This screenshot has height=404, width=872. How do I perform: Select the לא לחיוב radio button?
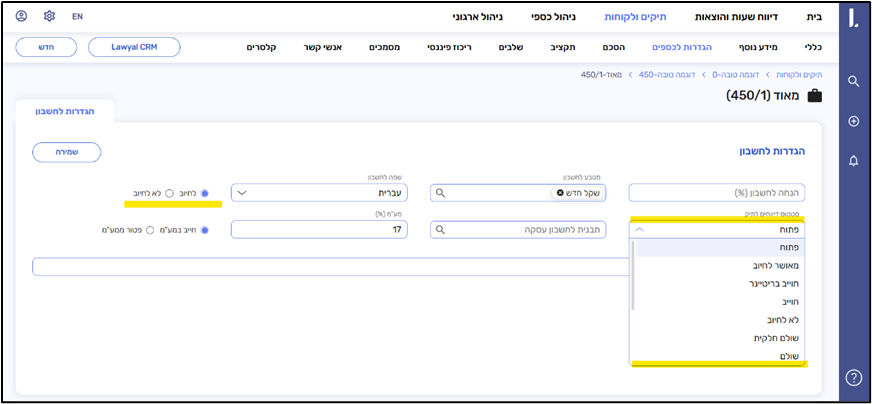pyautogui.click(x=170, y=193)
